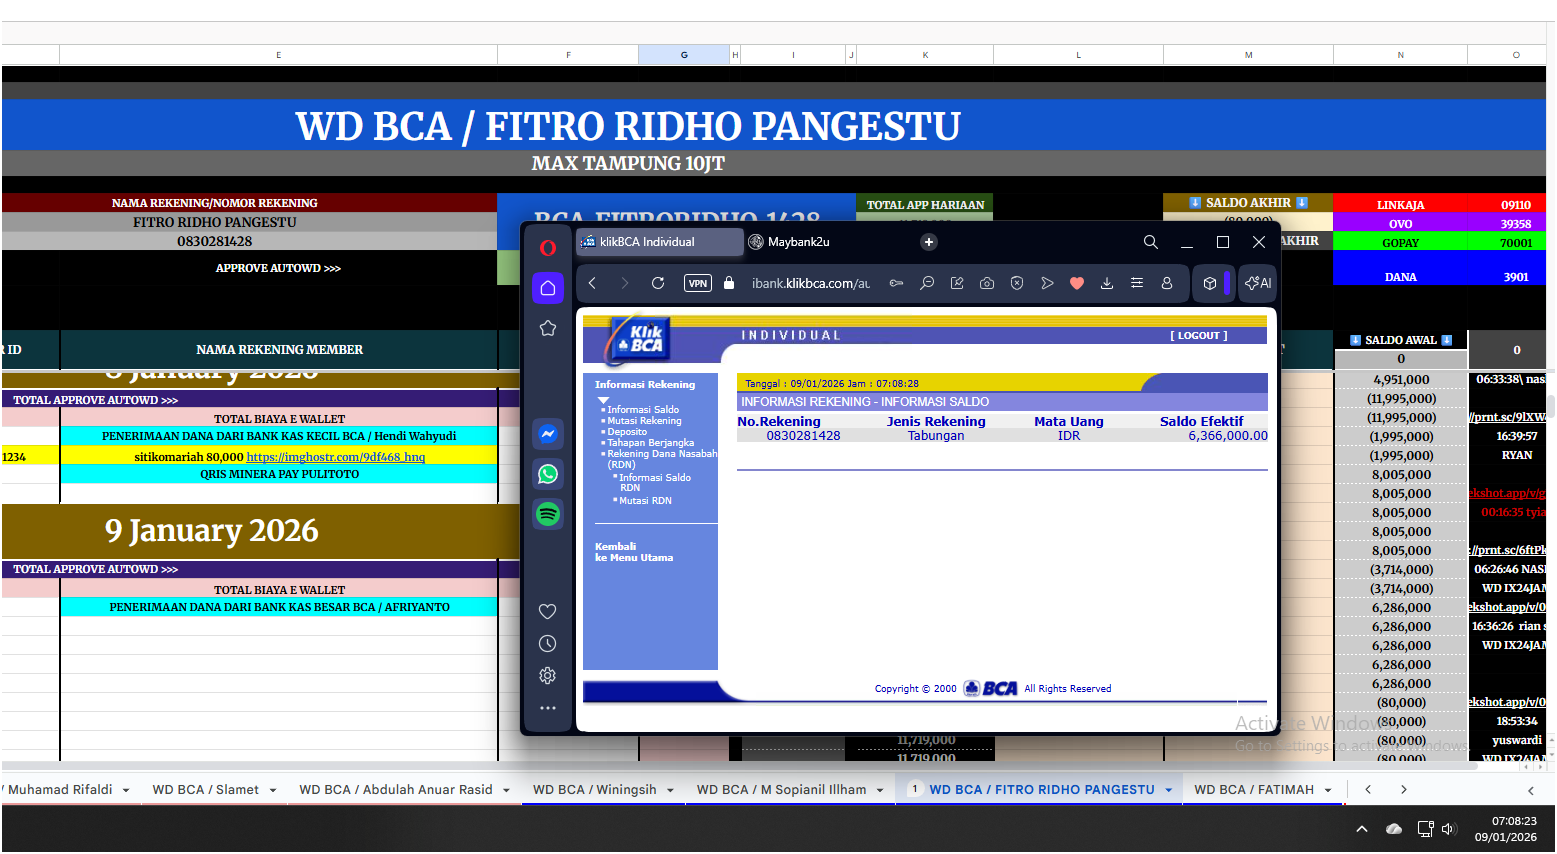The width and height of the screenshot is (1557, 854).
Task: Open the Opera profile account icon
Action: (1167, 283)
